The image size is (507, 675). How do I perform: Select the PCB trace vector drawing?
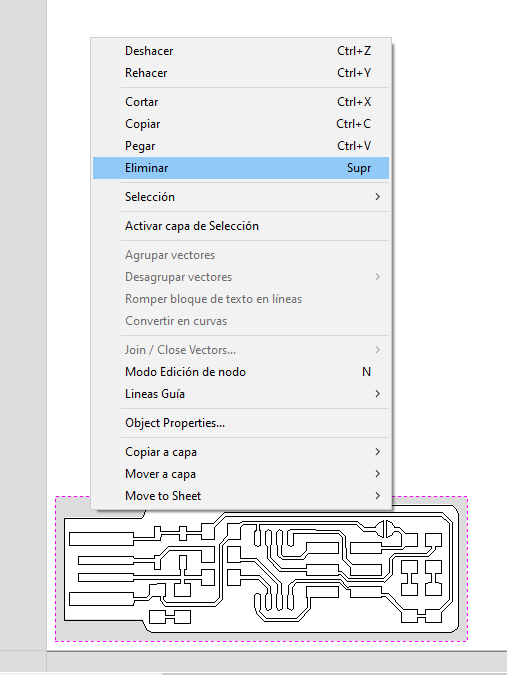point(261,569)
